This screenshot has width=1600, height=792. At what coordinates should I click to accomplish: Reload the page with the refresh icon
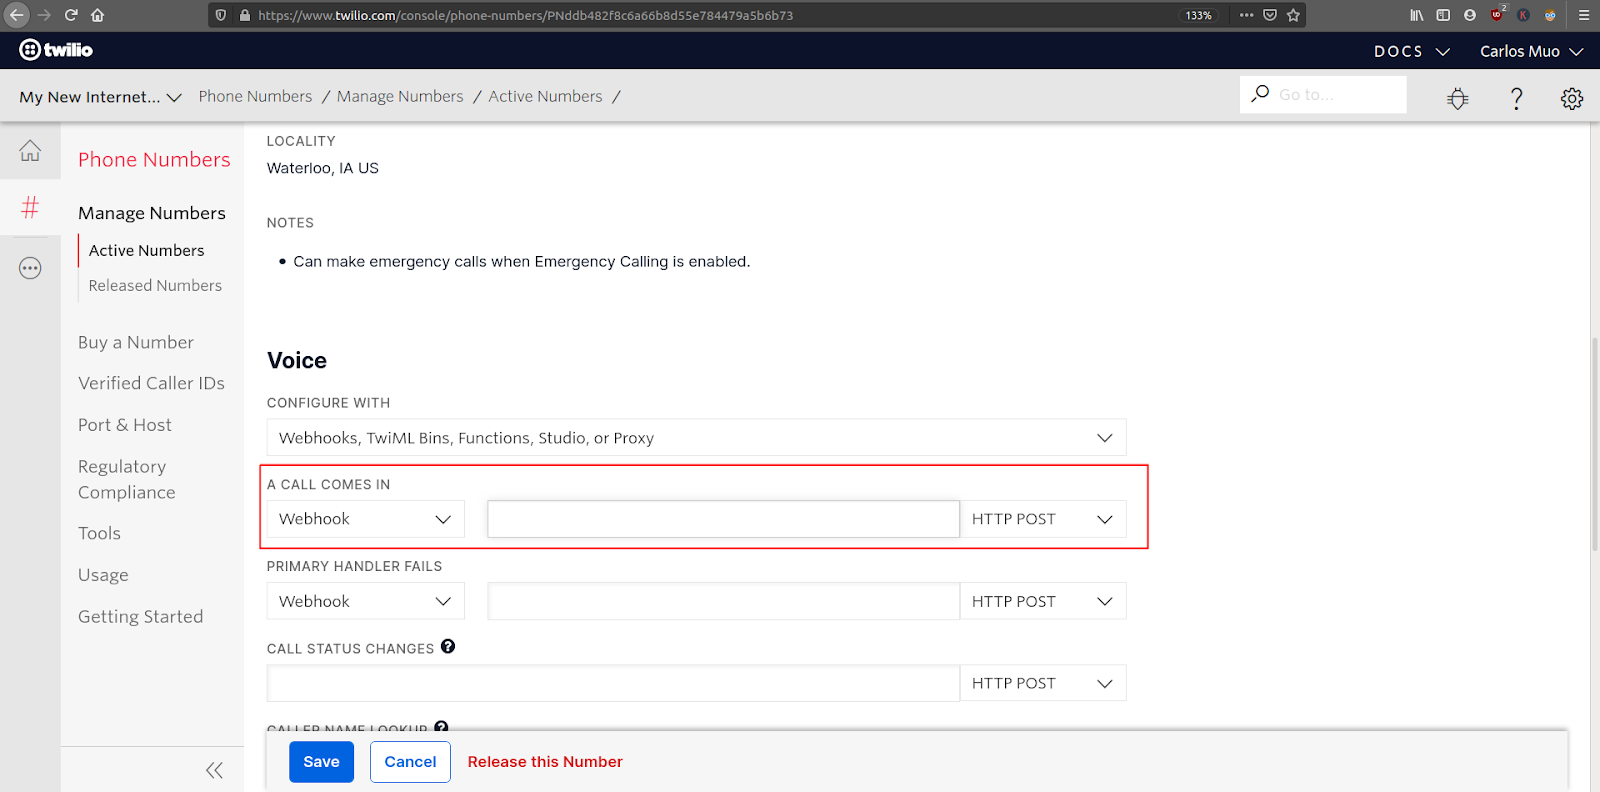[x=71, y=15]
